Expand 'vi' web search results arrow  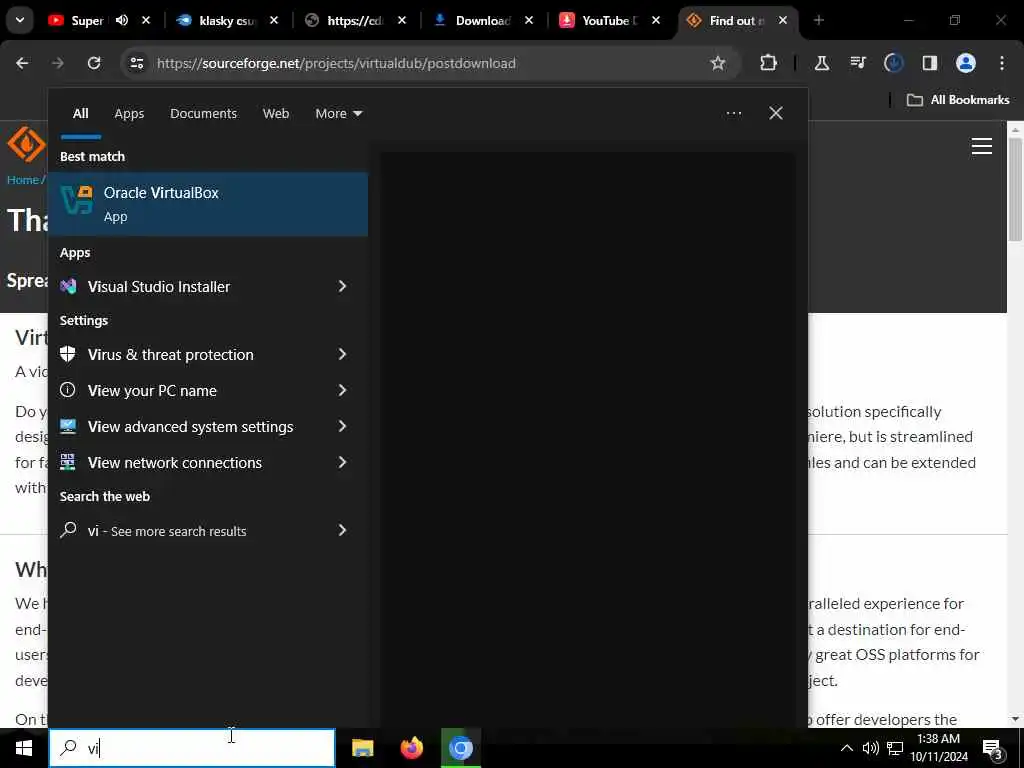[342, 530]
